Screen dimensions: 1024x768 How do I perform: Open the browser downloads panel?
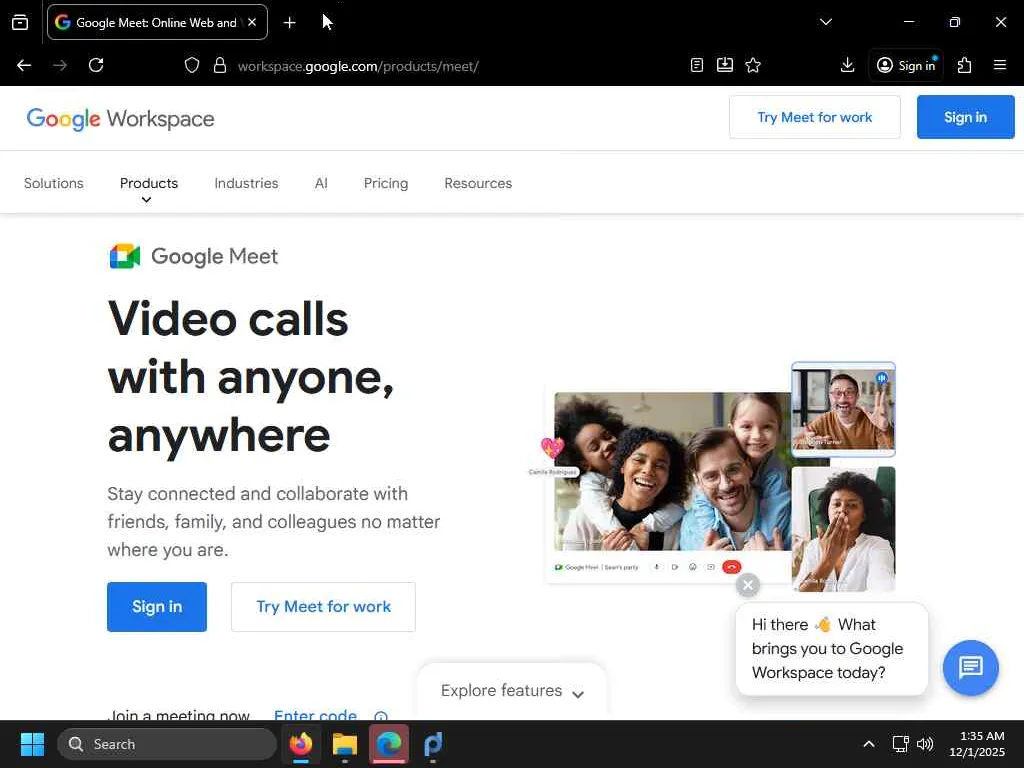(847, 65)
